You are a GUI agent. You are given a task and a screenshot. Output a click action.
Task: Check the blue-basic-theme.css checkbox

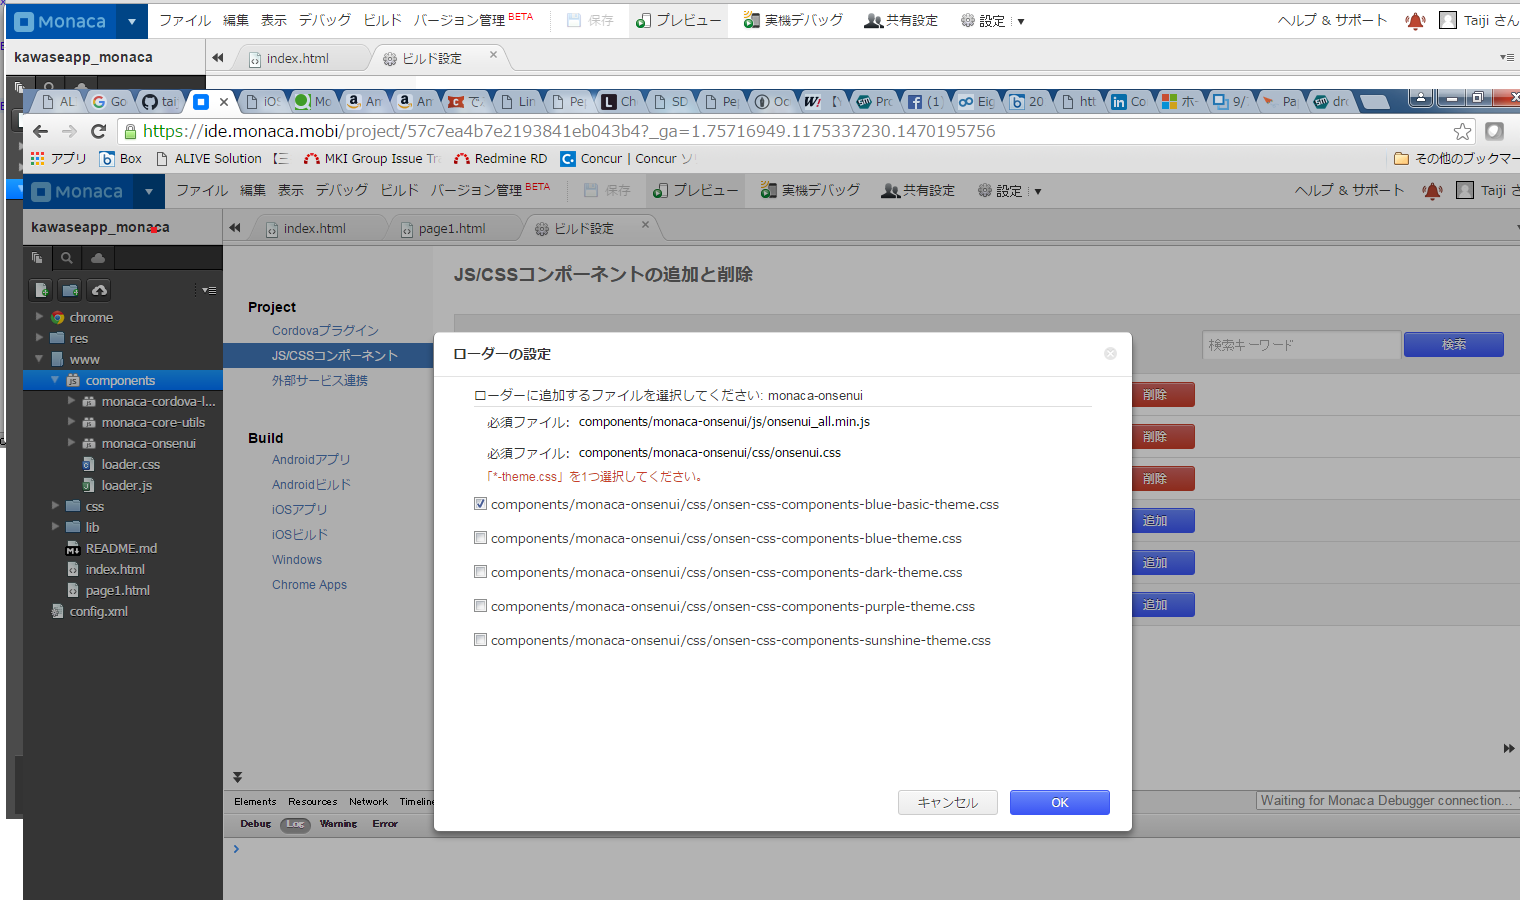coord(480,504)
